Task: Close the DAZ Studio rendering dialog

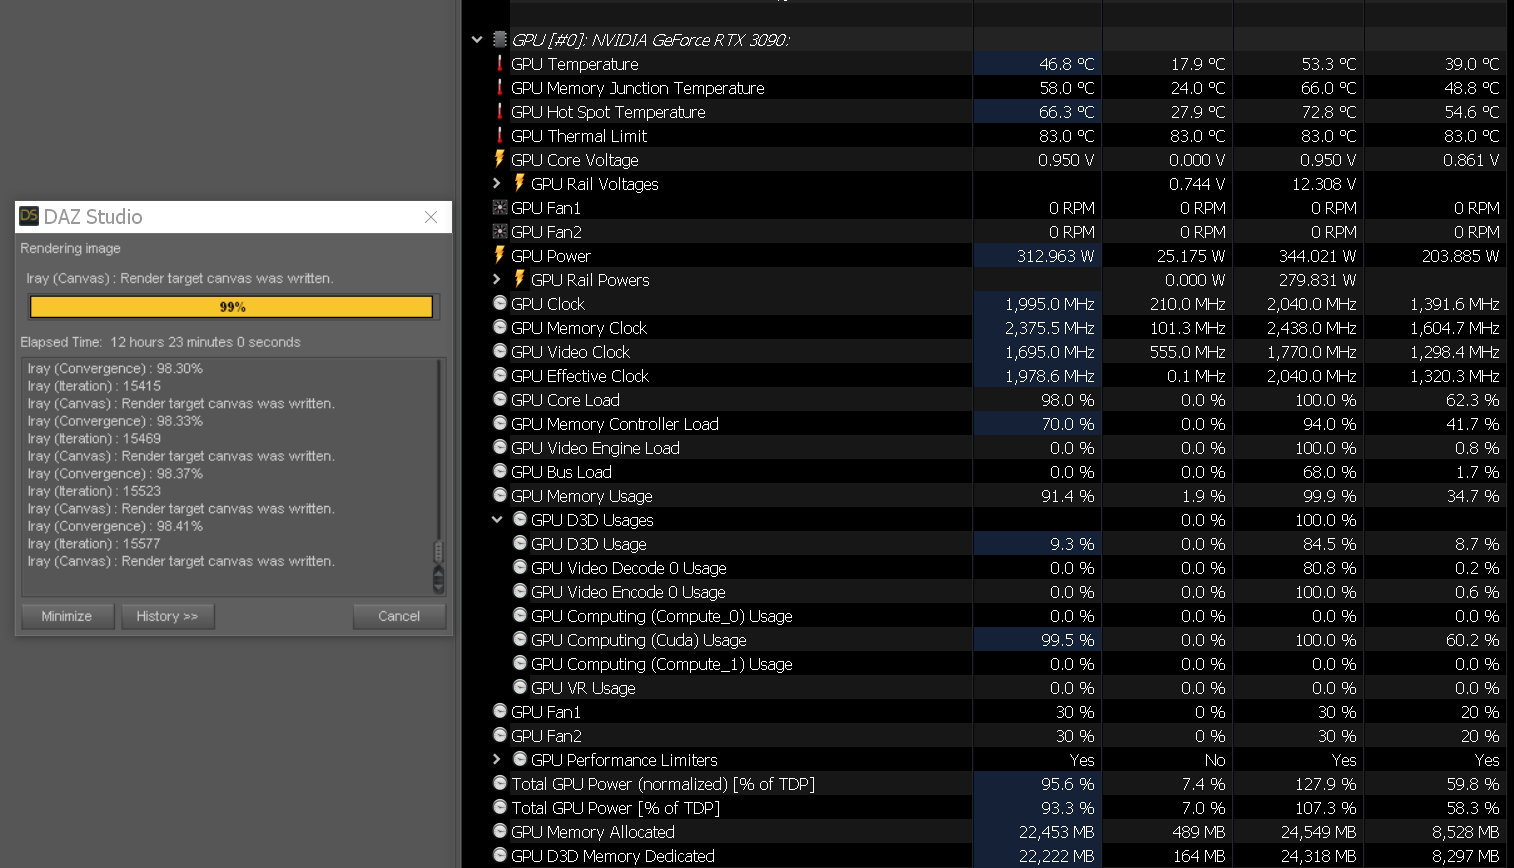Action: point(431,217)
